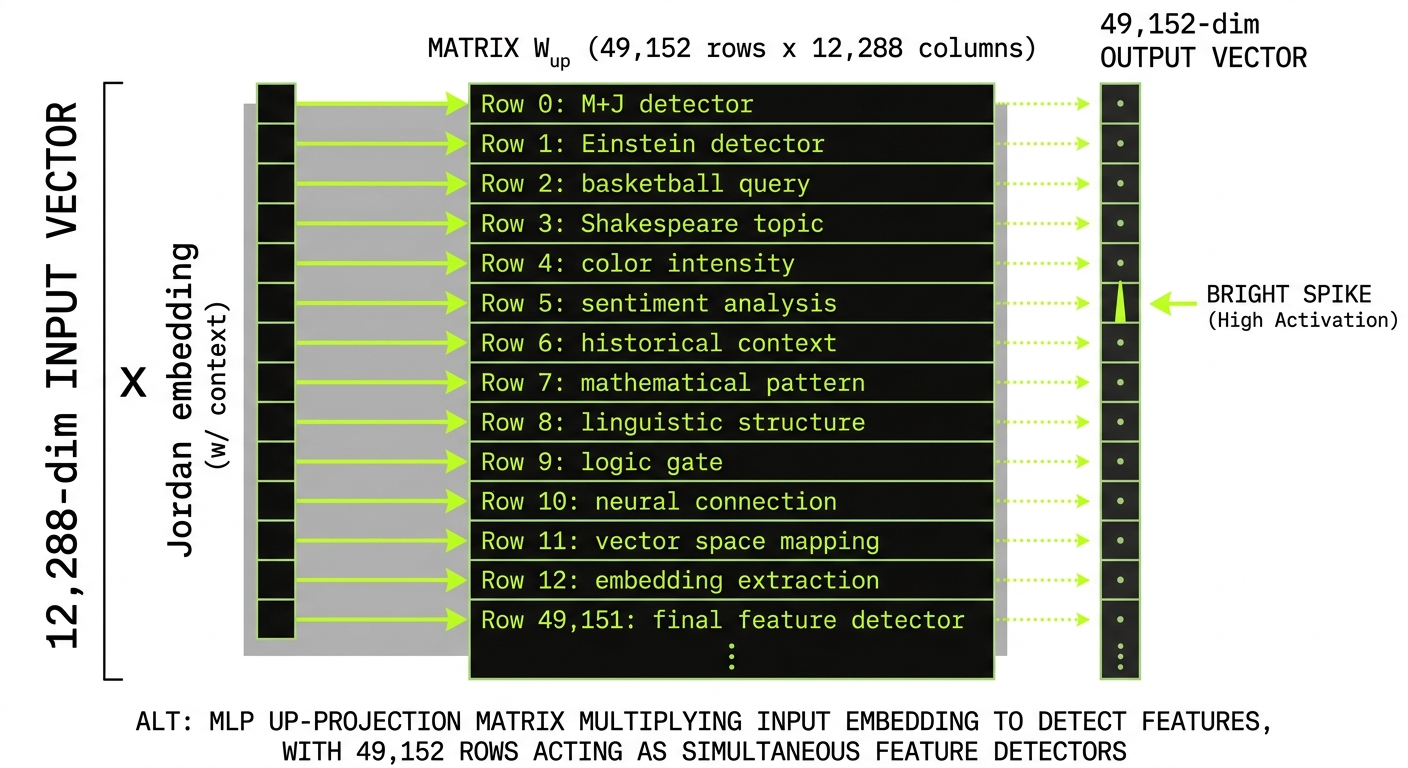Image resolution: width=1408 pixels, height=768 pixels.
Task: Select the "Row 5: sentiment analysis" row
Action: click(732, 303)
